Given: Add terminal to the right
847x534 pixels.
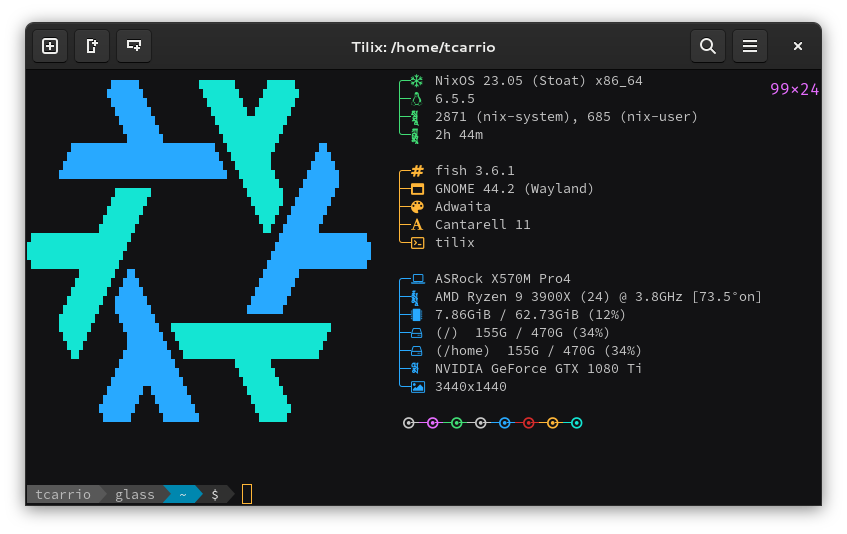Looking at the screenshot, I should pos(92,46).
